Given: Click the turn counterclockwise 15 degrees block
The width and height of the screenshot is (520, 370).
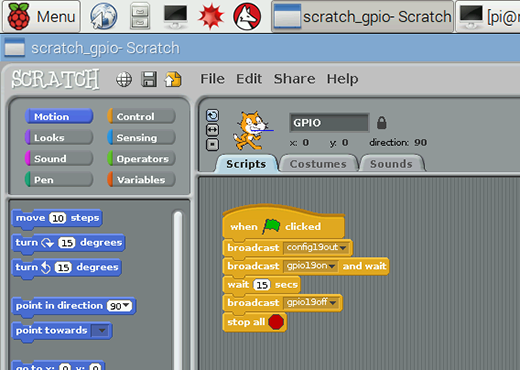Looking at the screenshot, I should [x=67, y=268].
